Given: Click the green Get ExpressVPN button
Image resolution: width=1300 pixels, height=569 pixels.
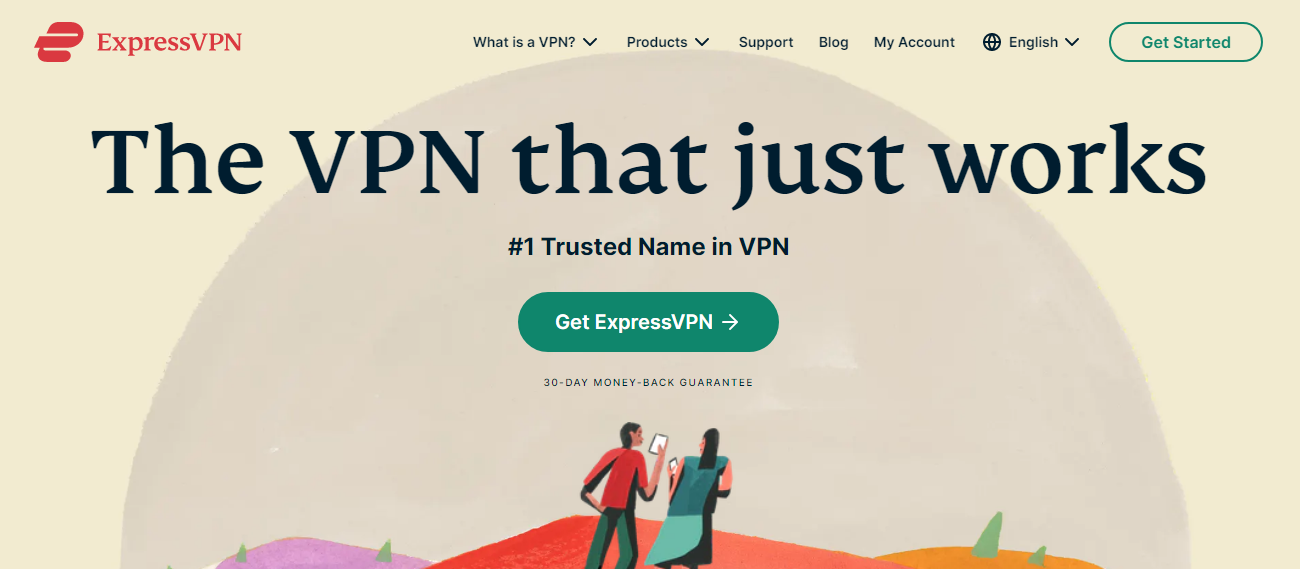Looking at the screenshot, I should [x=648, y=322].
